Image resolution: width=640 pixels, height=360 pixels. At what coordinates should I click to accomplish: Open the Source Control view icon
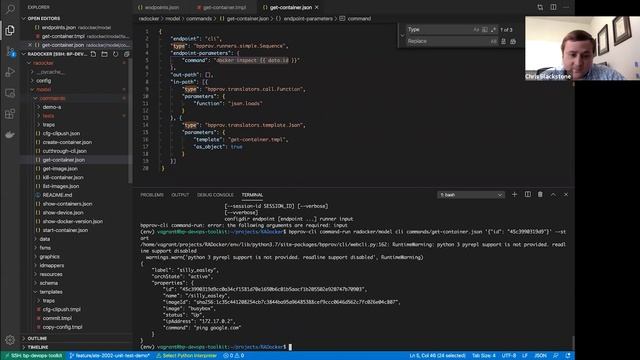pyautogui.click(x=10, y=51)
